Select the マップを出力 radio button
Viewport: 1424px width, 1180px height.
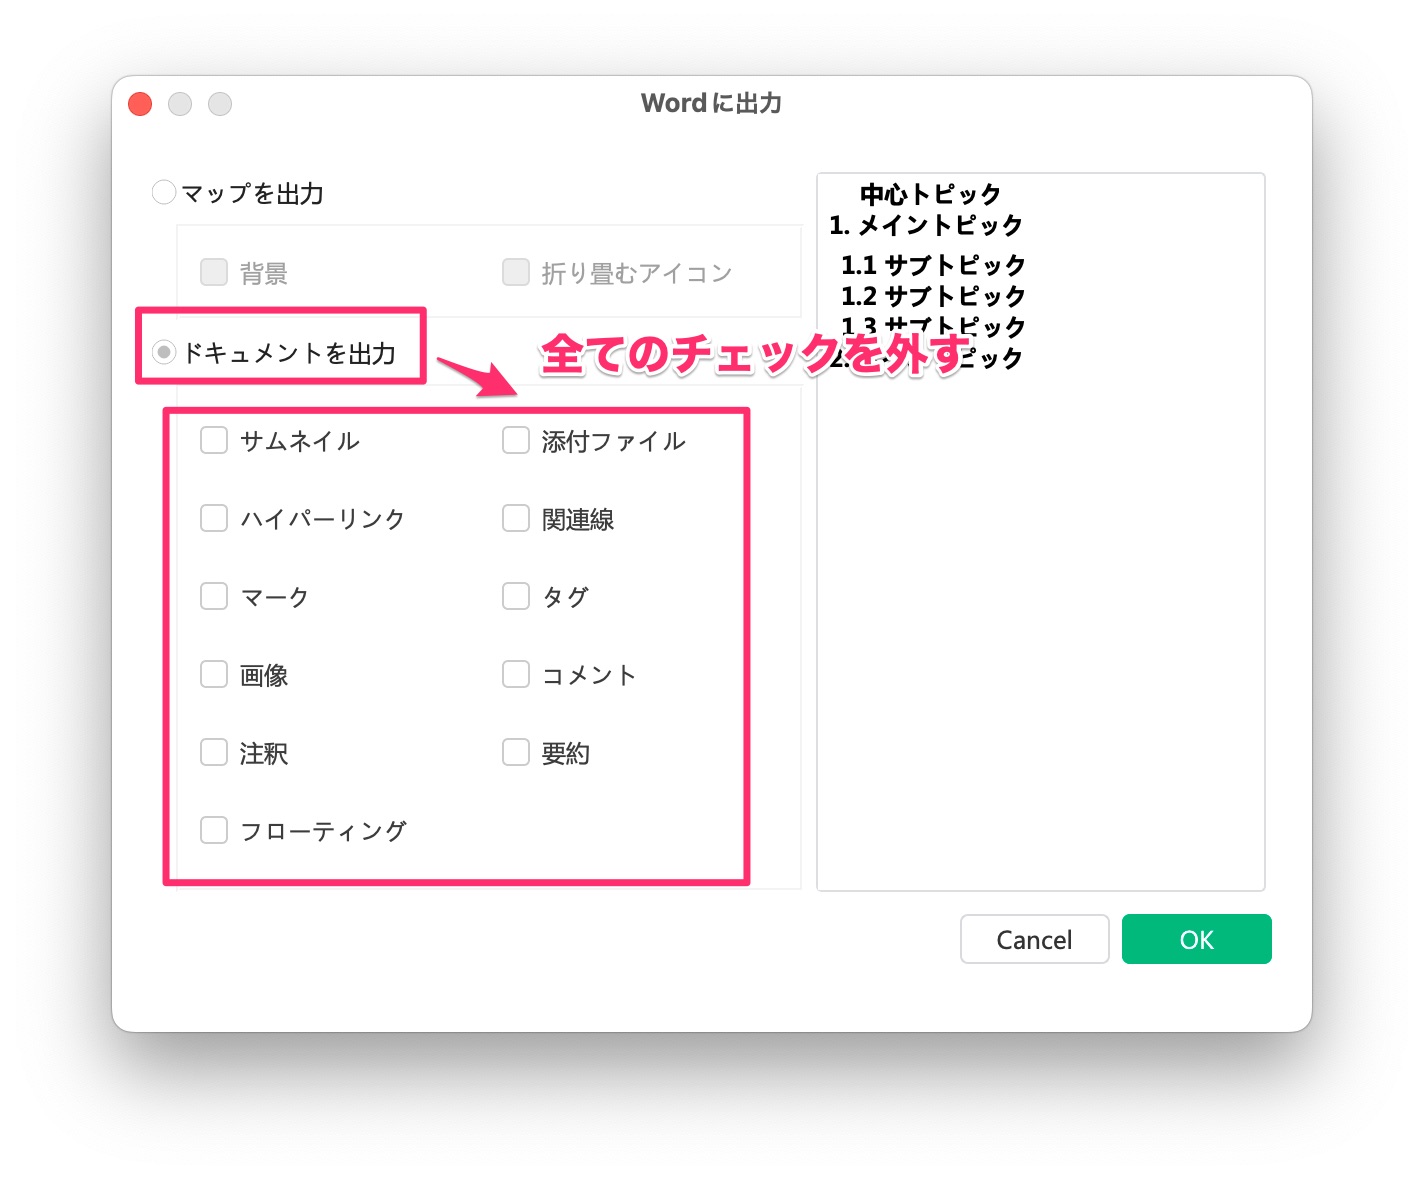point(164,192)
